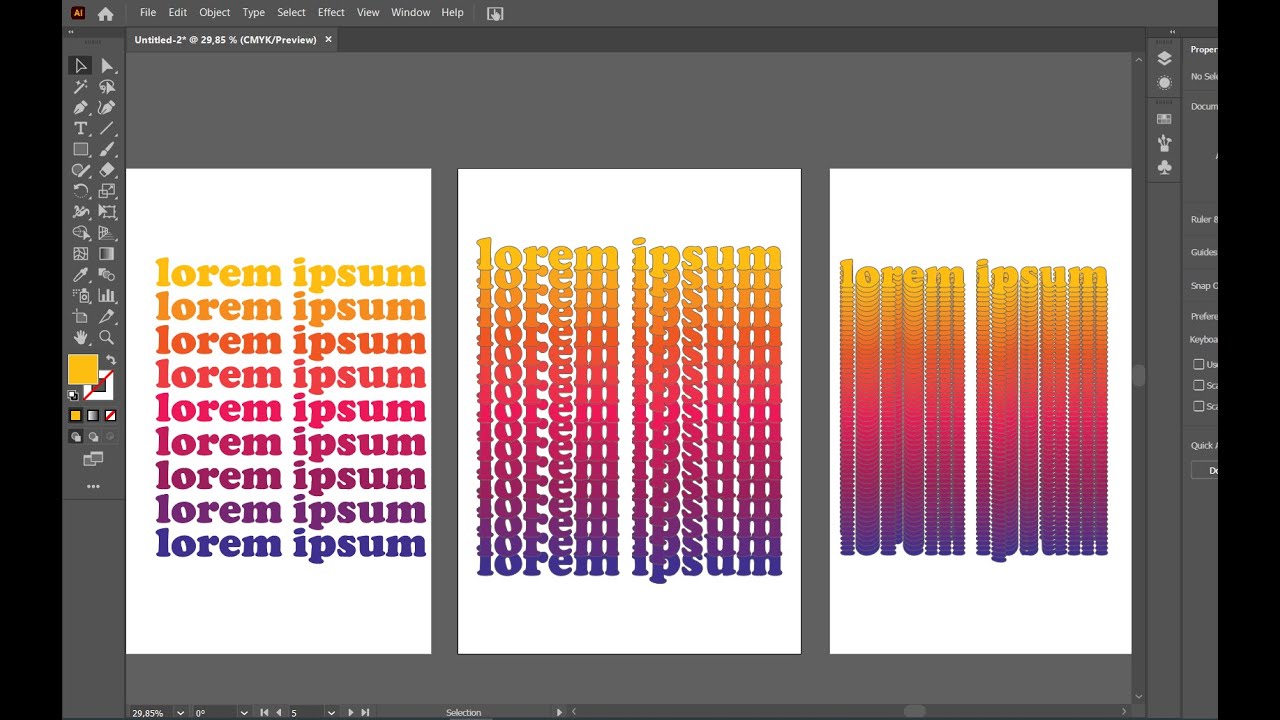This screenshot has height=720, width=1280.
Task: Open the rotation angle dropdown showing 0°
Action: click(x=243, y=713)
